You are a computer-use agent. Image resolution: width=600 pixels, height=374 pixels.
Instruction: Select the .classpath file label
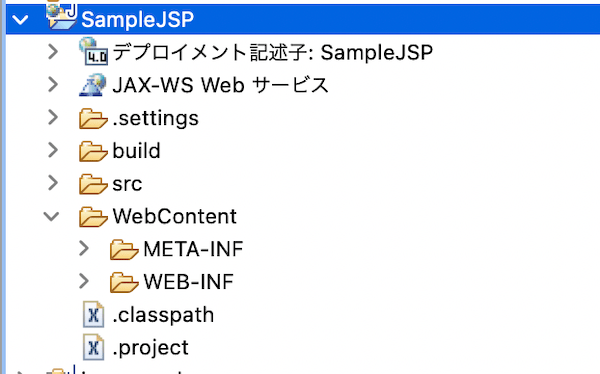click(x=163, y=315)
